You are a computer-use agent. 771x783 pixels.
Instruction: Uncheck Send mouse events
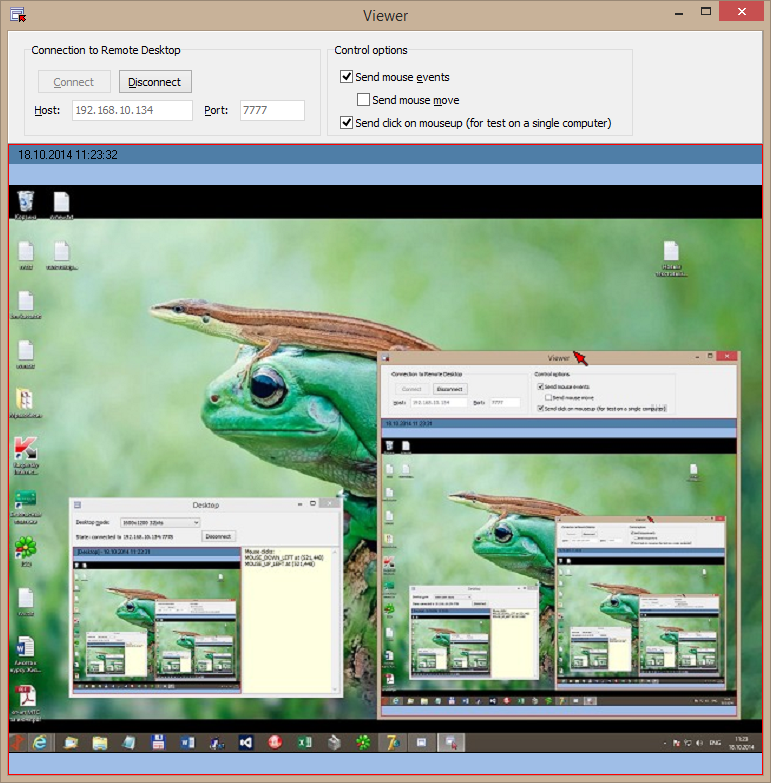coord(347,77)
